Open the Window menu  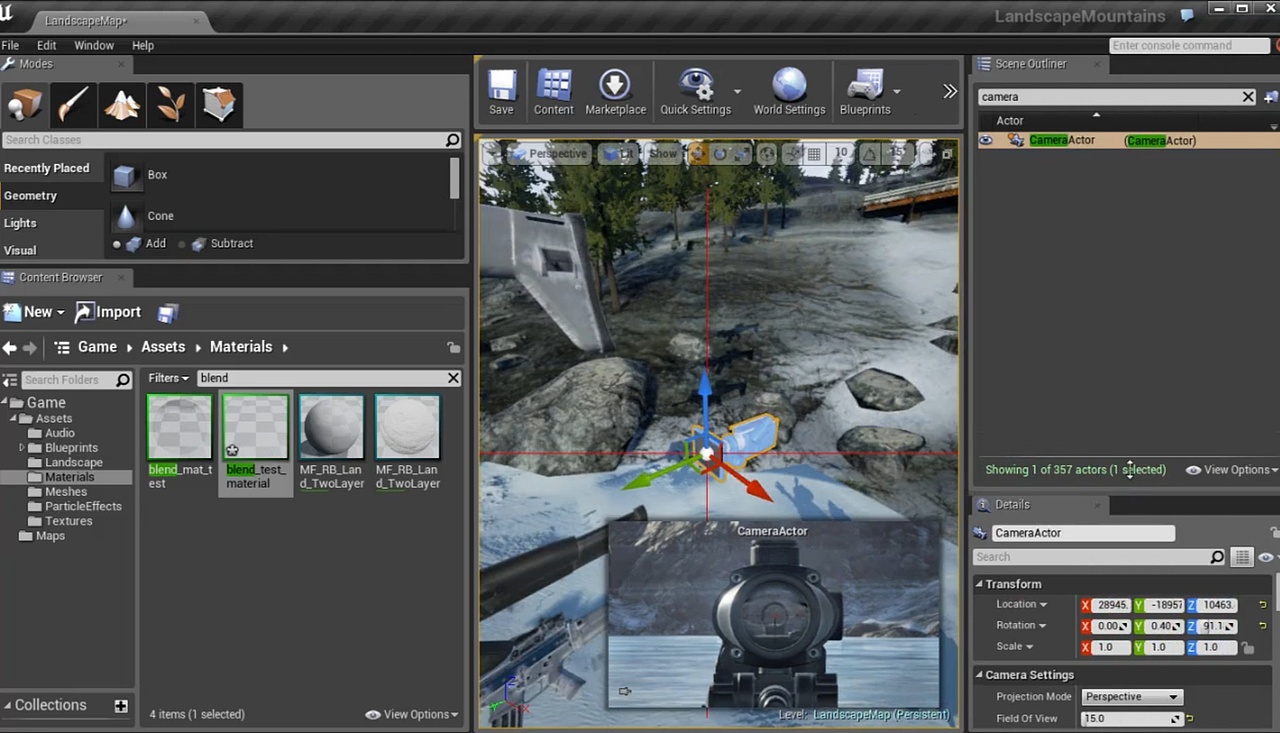pyautogui.click(x=94, y=45)
